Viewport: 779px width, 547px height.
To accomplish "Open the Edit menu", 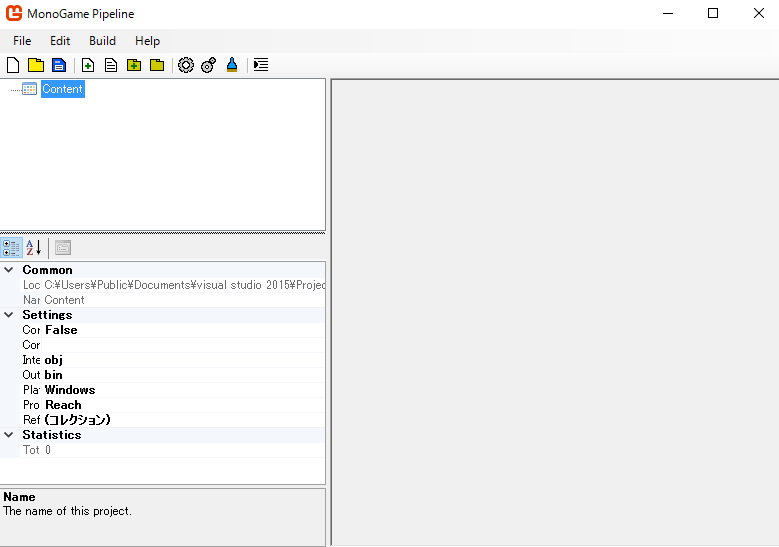I will 60,41.
